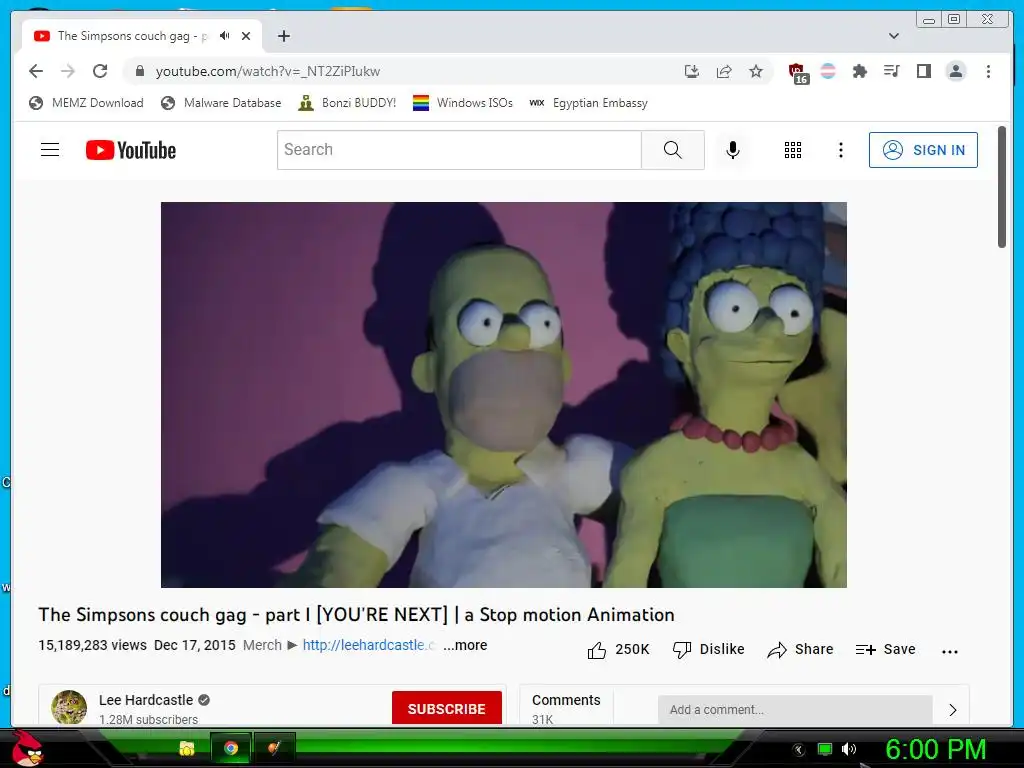Click the video player to pause
Screen dimensions: 1024x768
504,394
